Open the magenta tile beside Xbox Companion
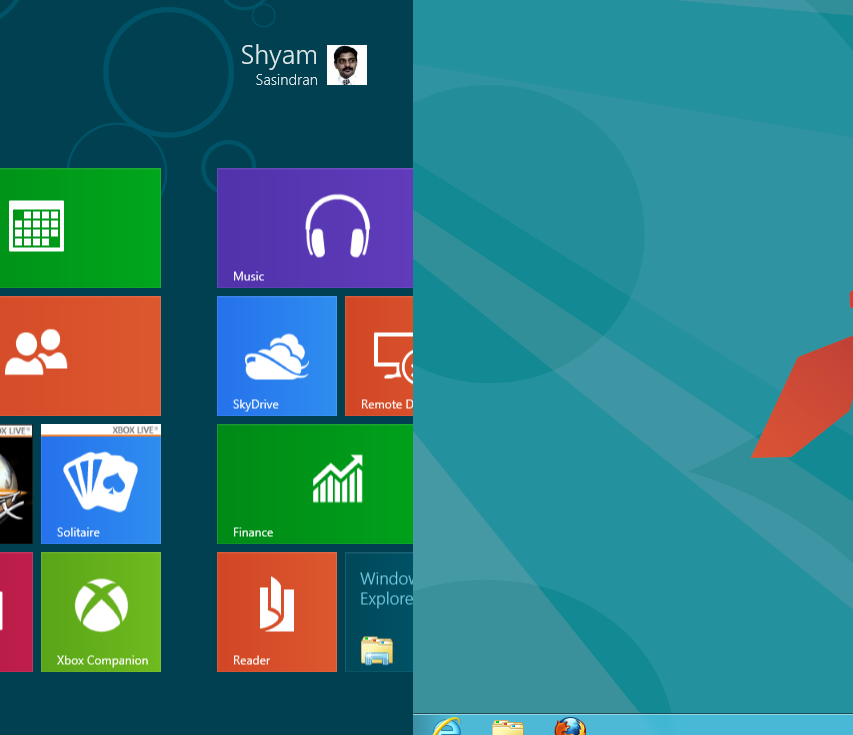The image size is (853, 735). click(x=16, y=612)
